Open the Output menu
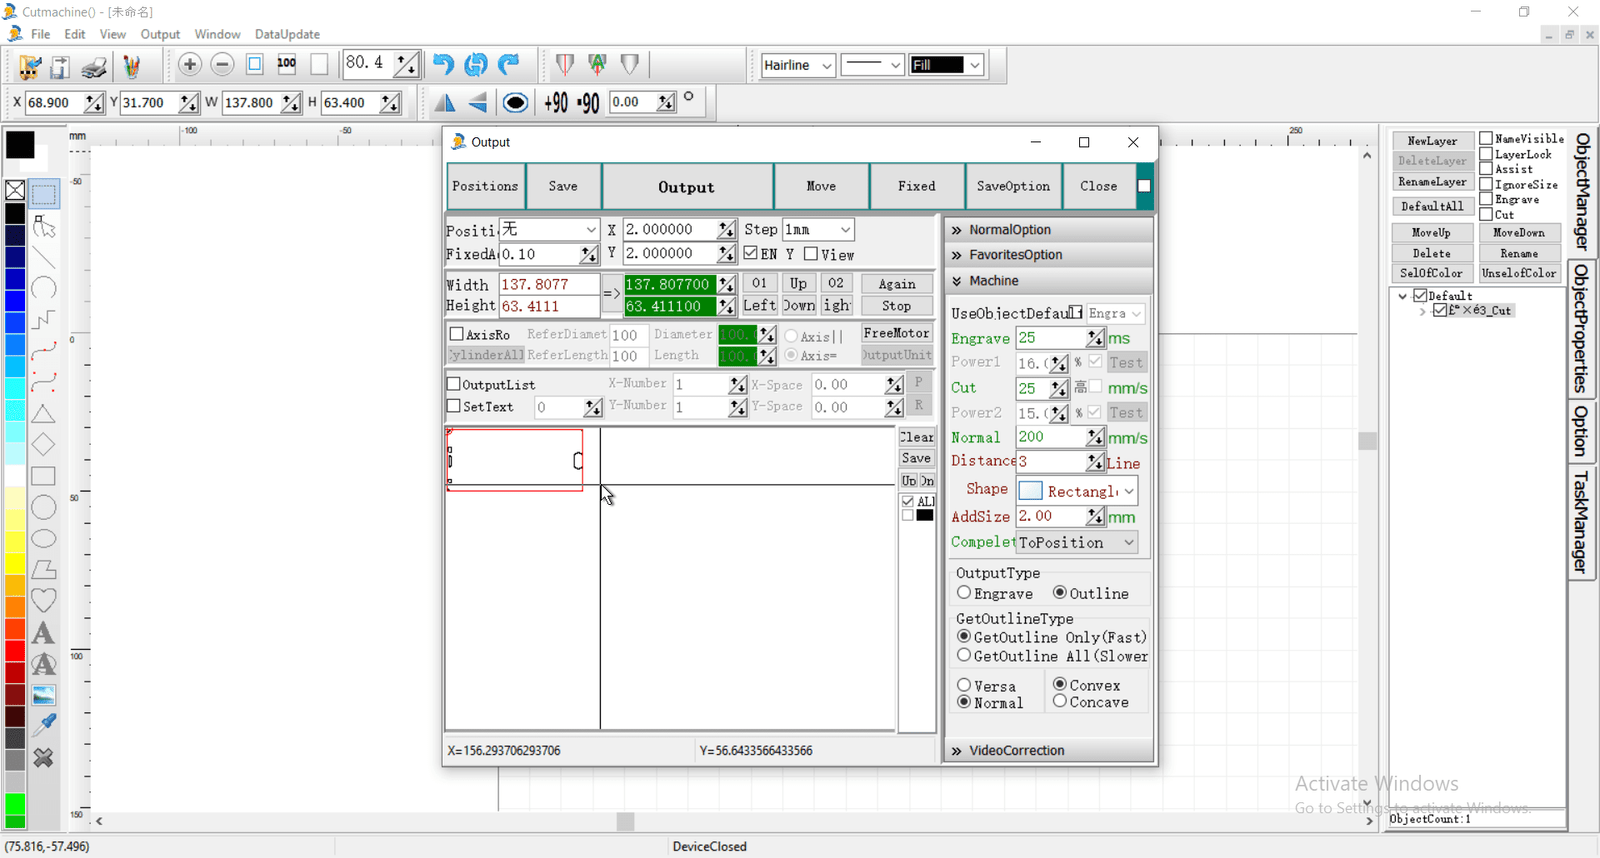Screen dimensions: 1600x858 (160, 34)
